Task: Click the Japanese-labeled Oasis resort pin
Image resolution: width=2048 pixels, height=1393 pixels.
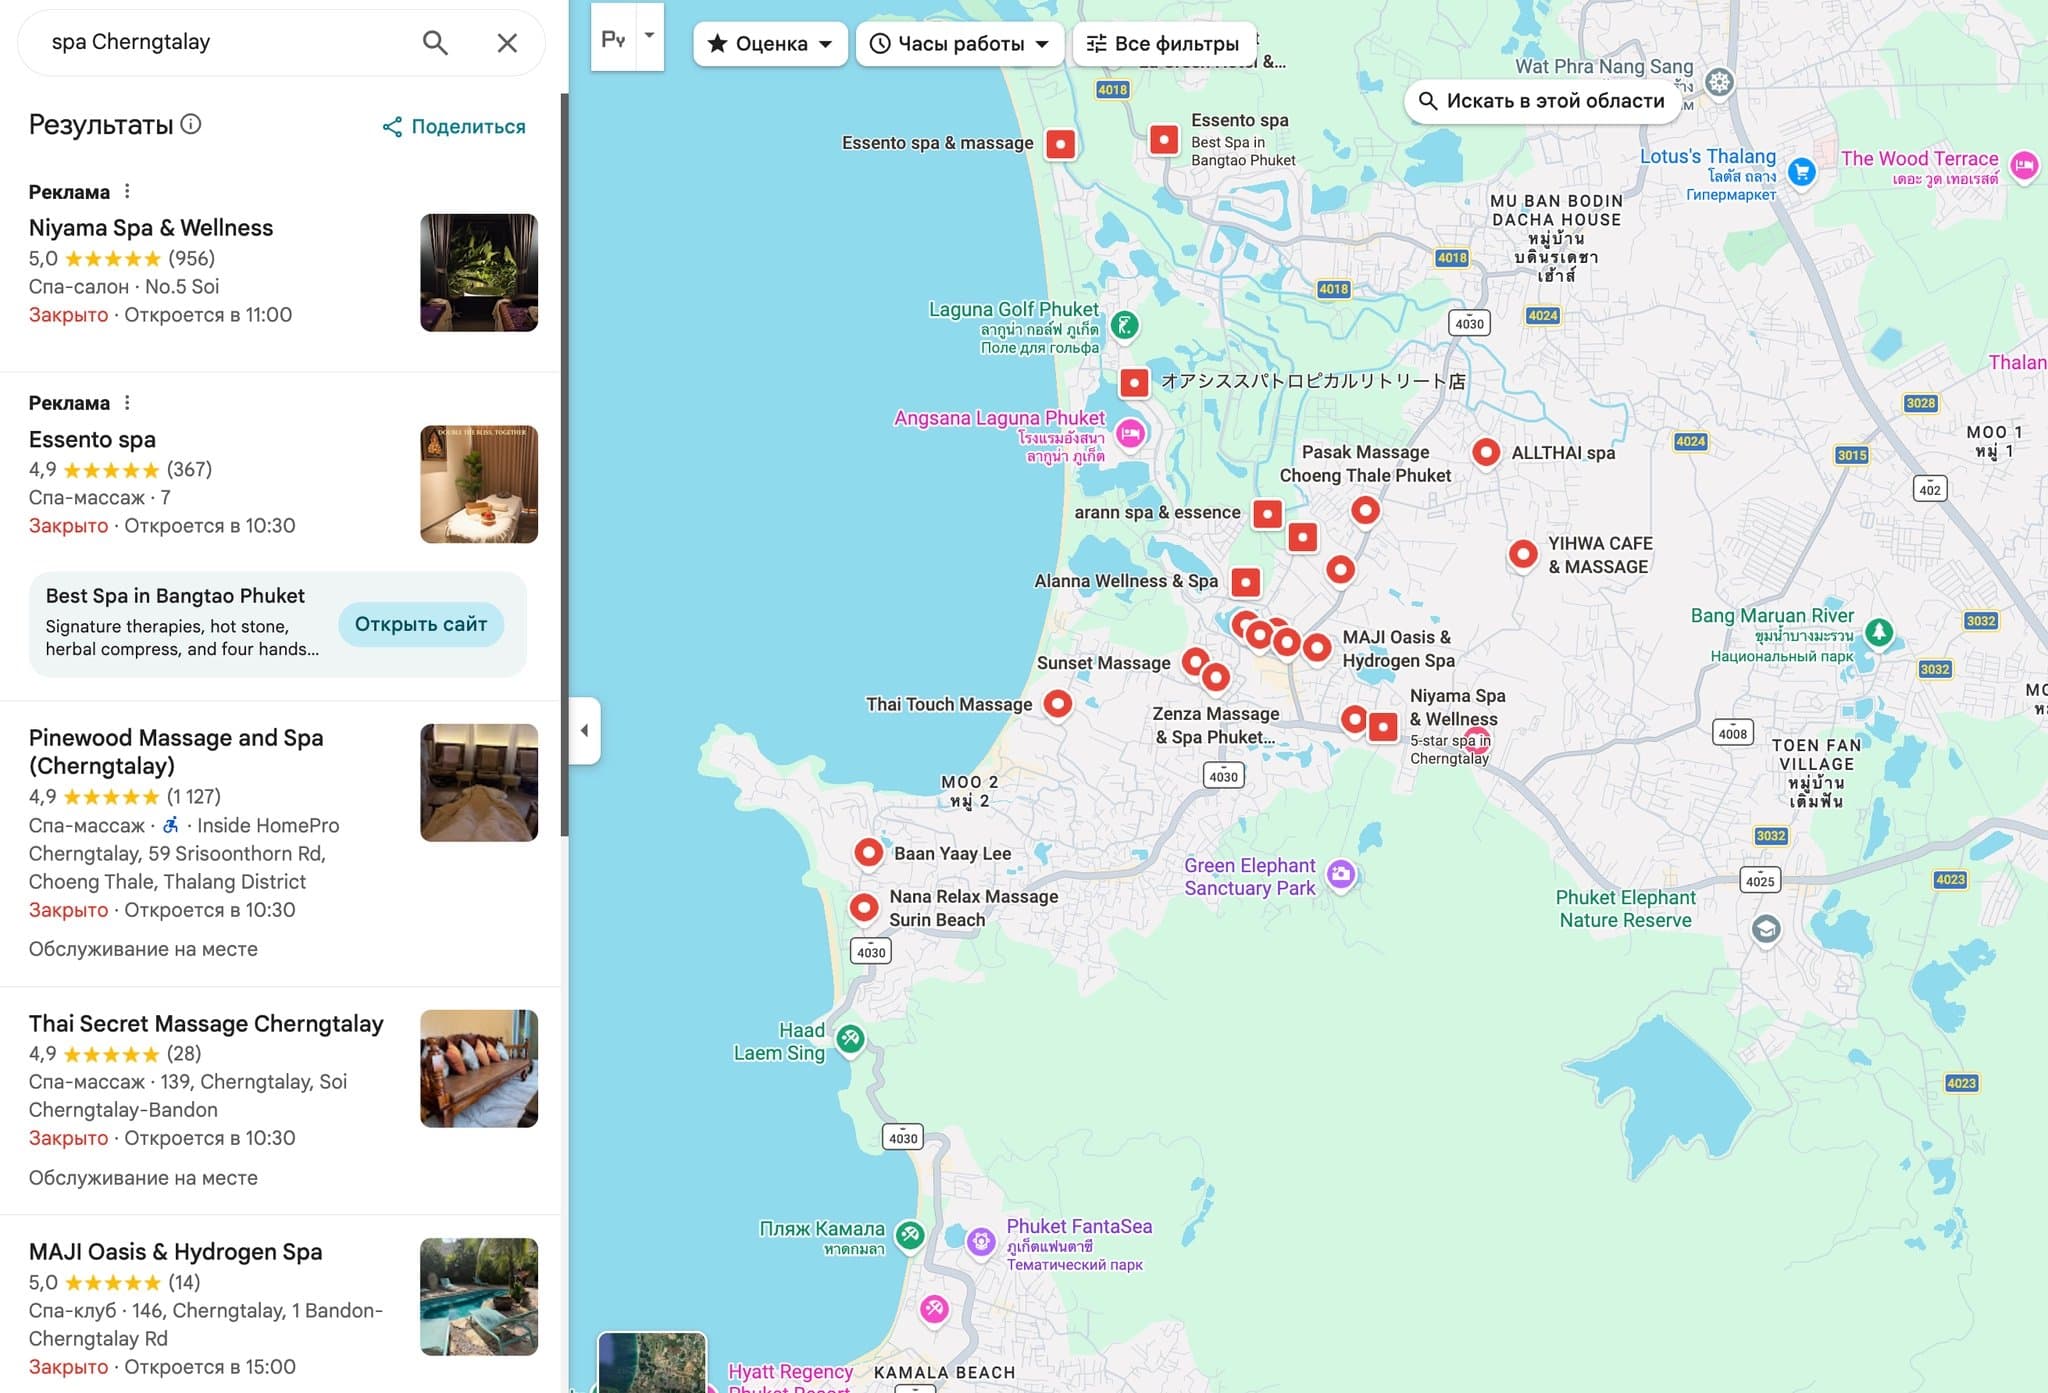Action: click(x=1134, y=383)
